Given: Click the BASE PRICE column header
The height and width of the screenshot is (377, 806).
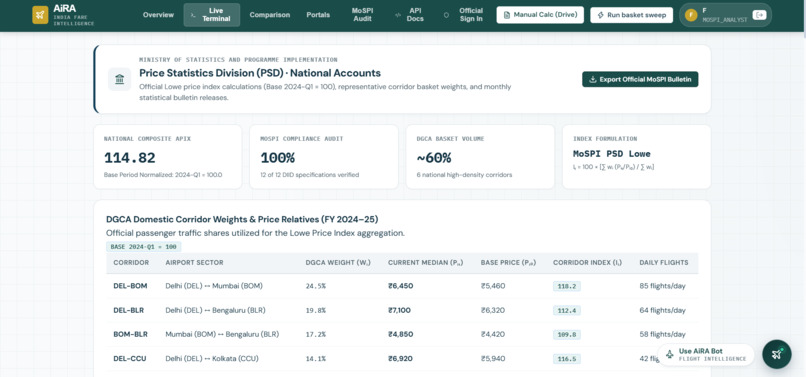Looking at the screenshot, I should (x=508, y=262).
